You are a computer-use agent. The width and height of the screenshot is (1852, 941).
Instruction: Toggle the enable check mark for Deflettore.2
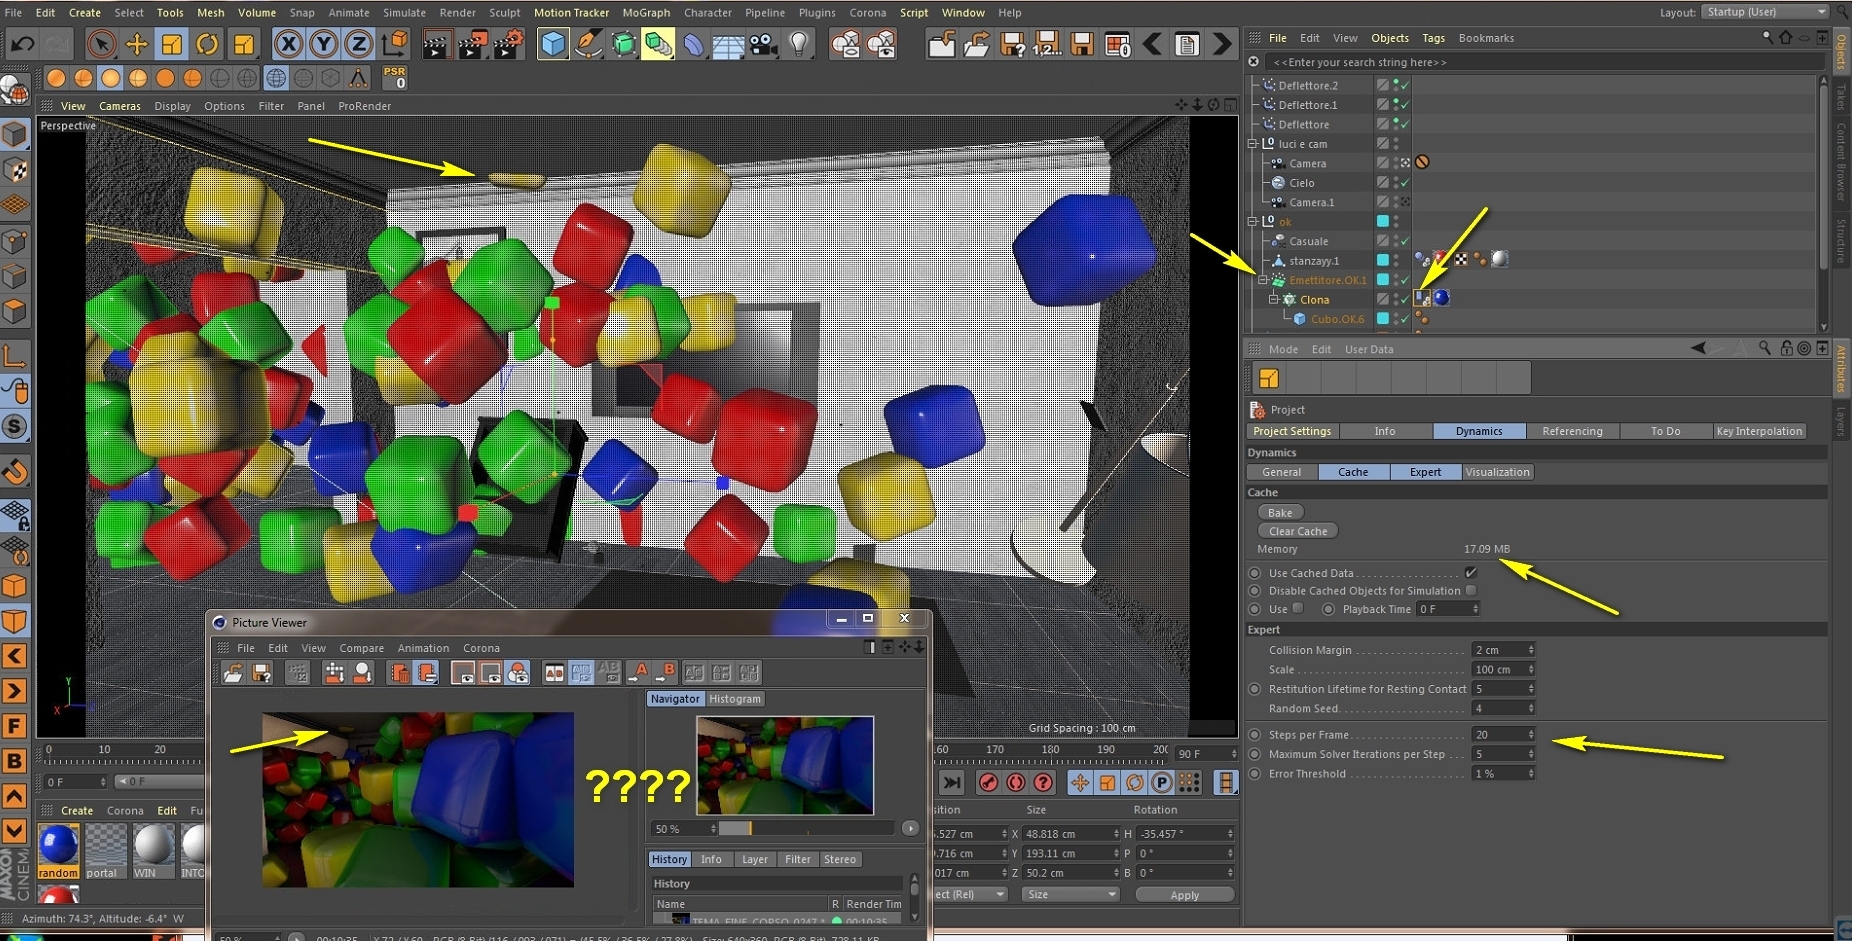1405,86
